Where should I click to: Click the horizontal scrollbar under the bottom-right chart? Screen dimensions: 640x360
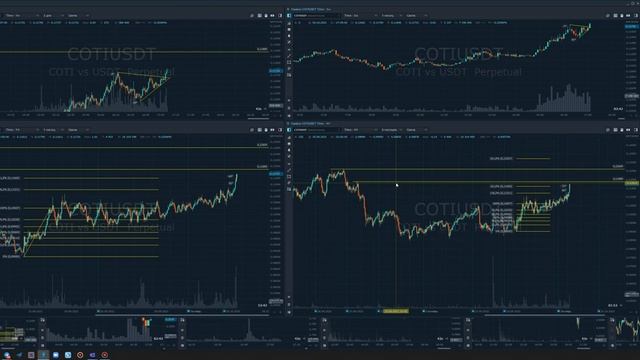545,315
